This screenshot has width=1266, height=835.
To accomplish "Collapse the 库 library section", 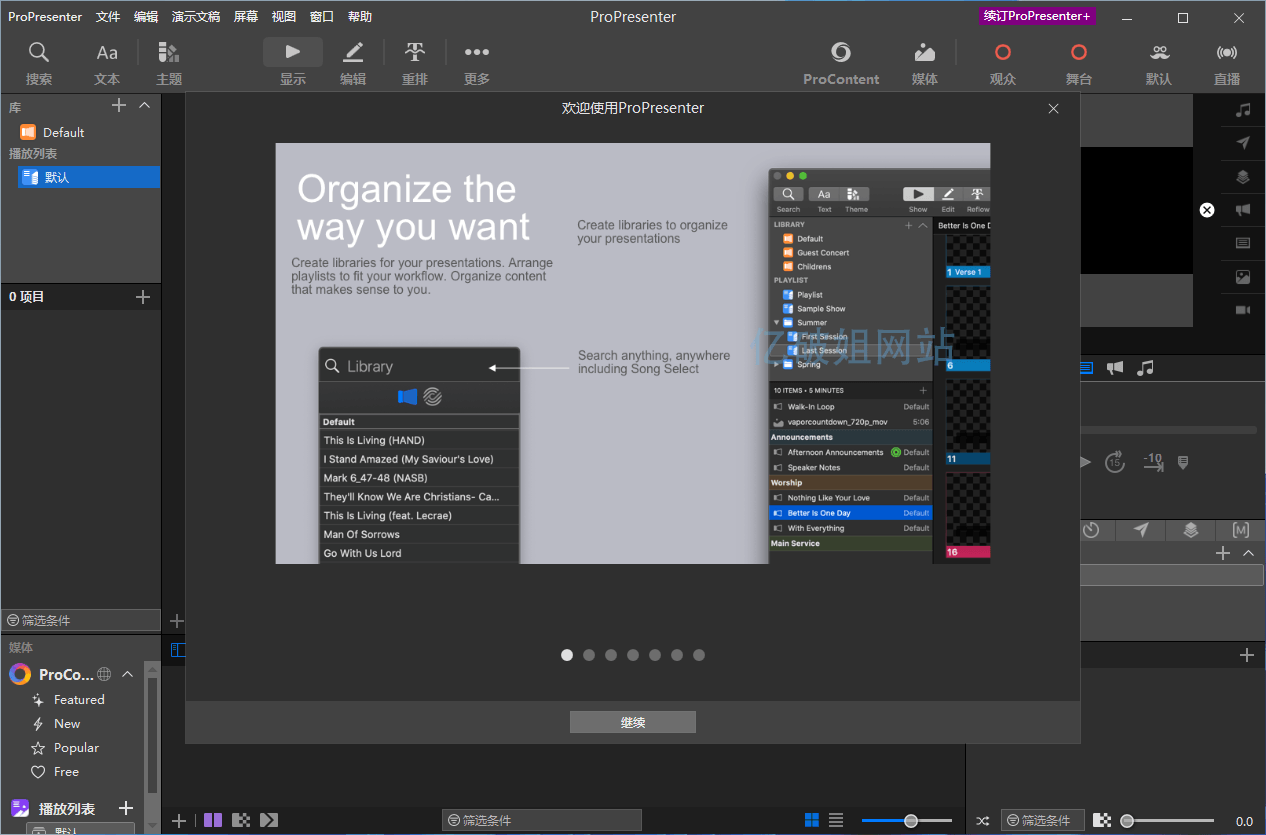I will coord(145,106).
